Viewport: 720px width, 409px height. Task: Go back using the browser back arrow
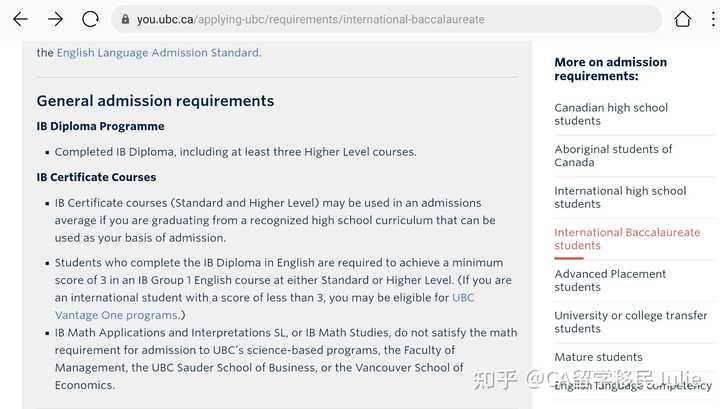pyautogui.click(x=21, y=19)
